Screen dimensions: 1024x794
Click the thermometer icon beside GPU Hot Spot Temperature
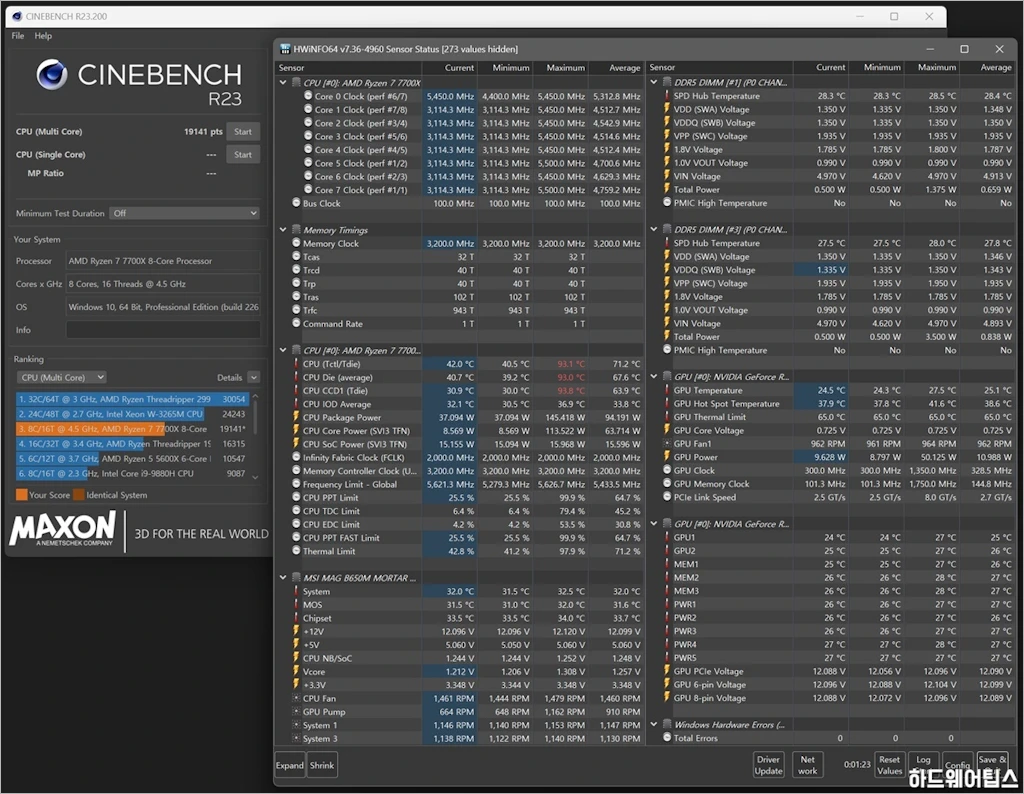pos(667,404)
